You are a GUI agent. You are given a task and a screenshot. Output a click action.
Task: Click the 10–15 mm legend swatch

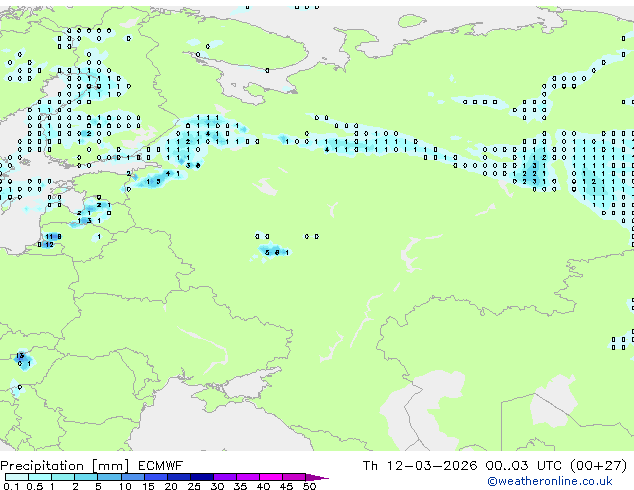coord(133,477)
